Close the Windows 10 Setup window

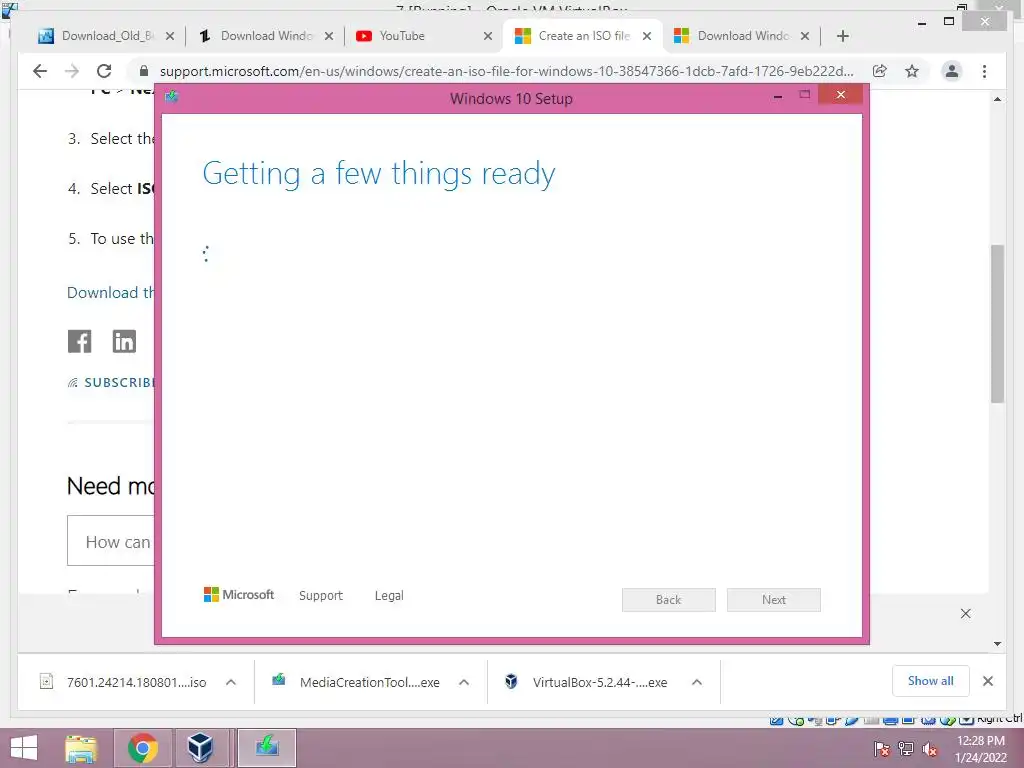click(x=840, y=95)
